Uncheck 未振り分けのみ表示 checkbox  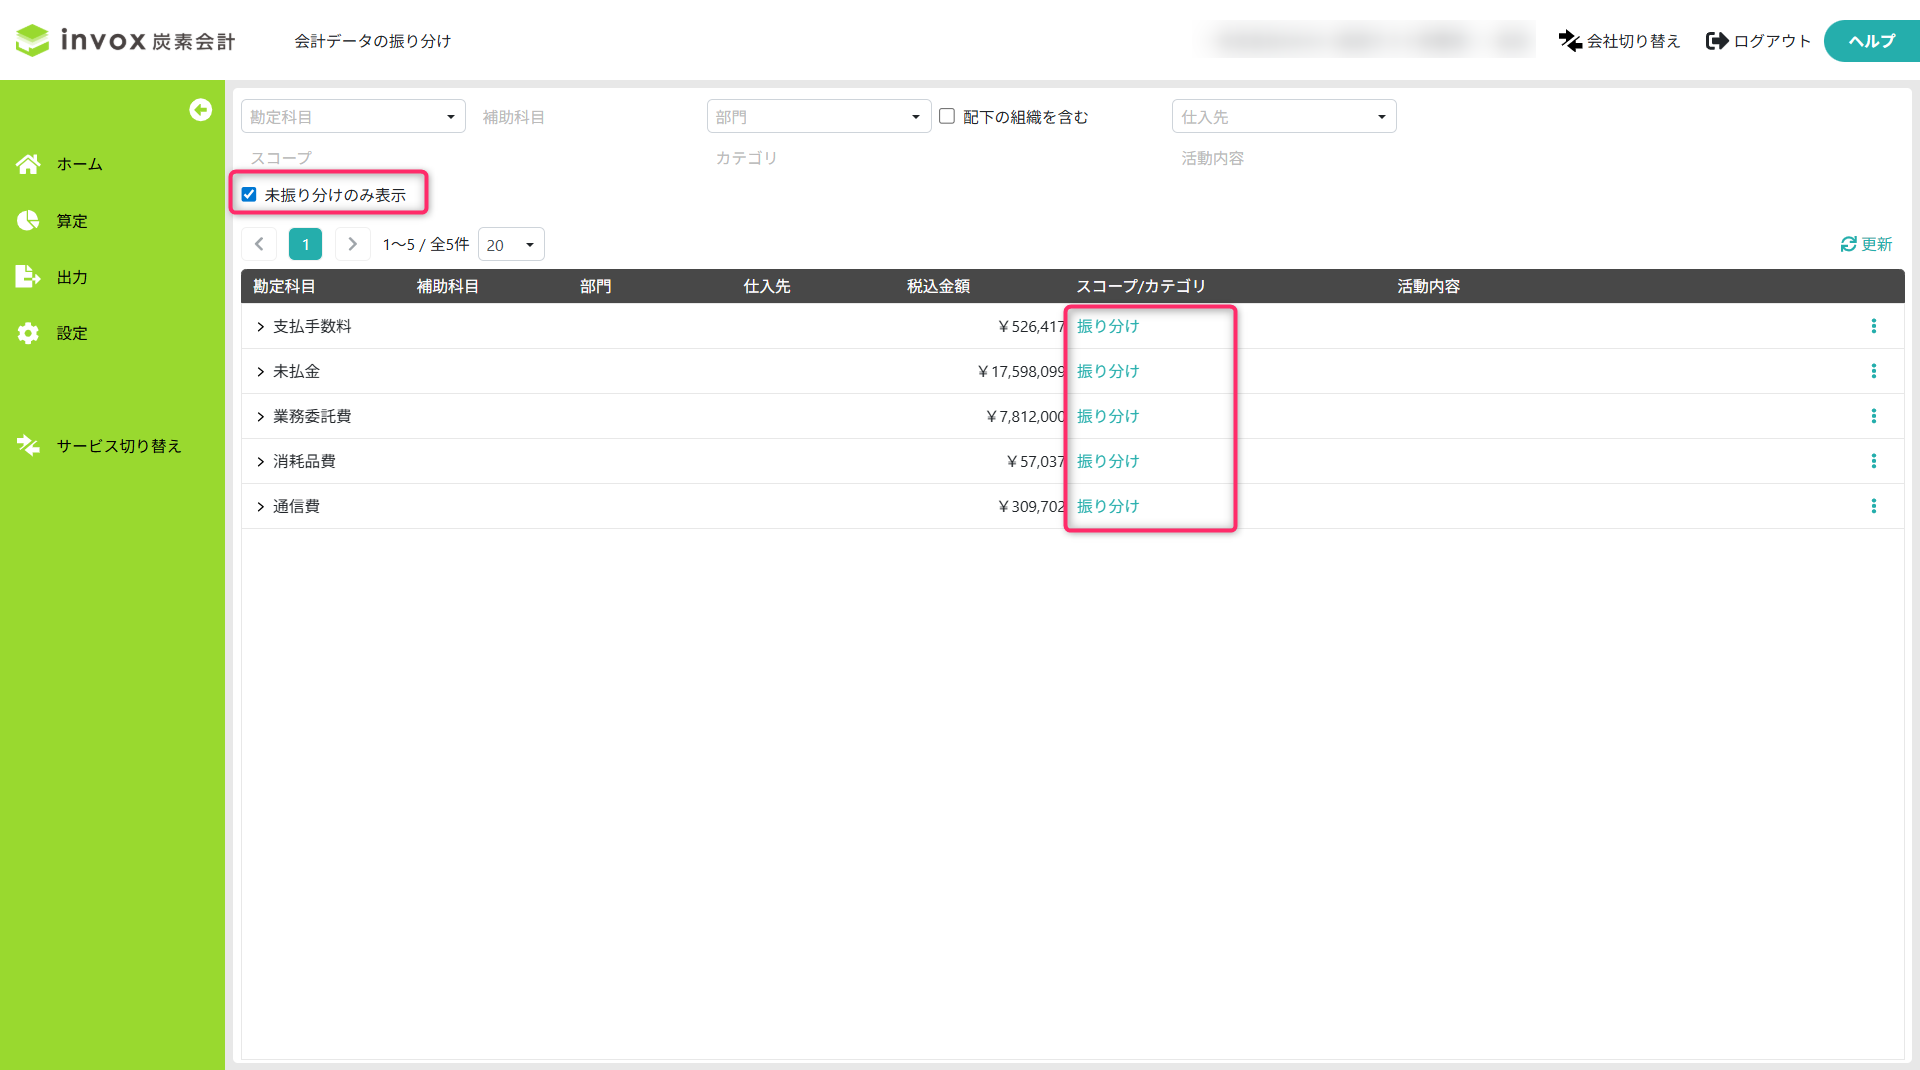[249, 195]
